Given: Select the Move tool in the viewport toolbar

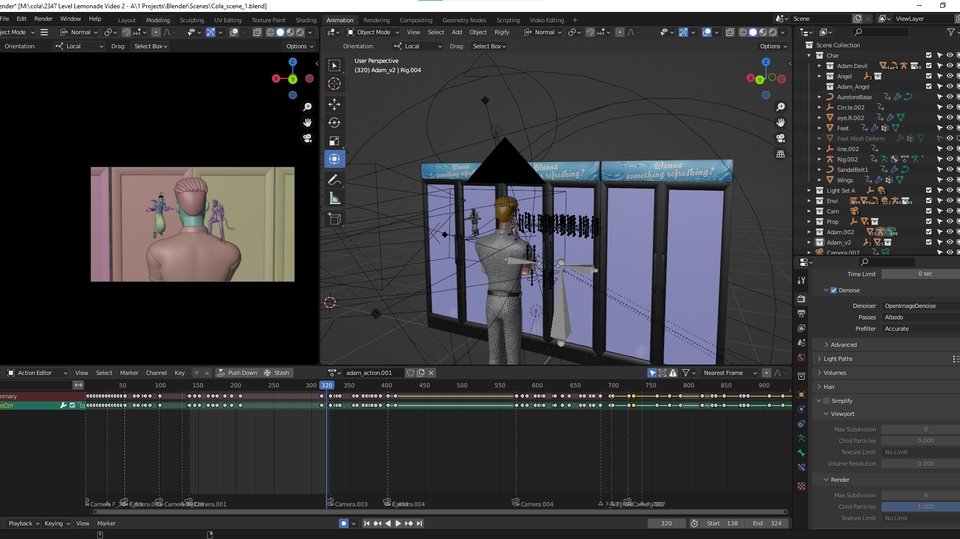Looking at the screenshot, I should tap(334, 104).
